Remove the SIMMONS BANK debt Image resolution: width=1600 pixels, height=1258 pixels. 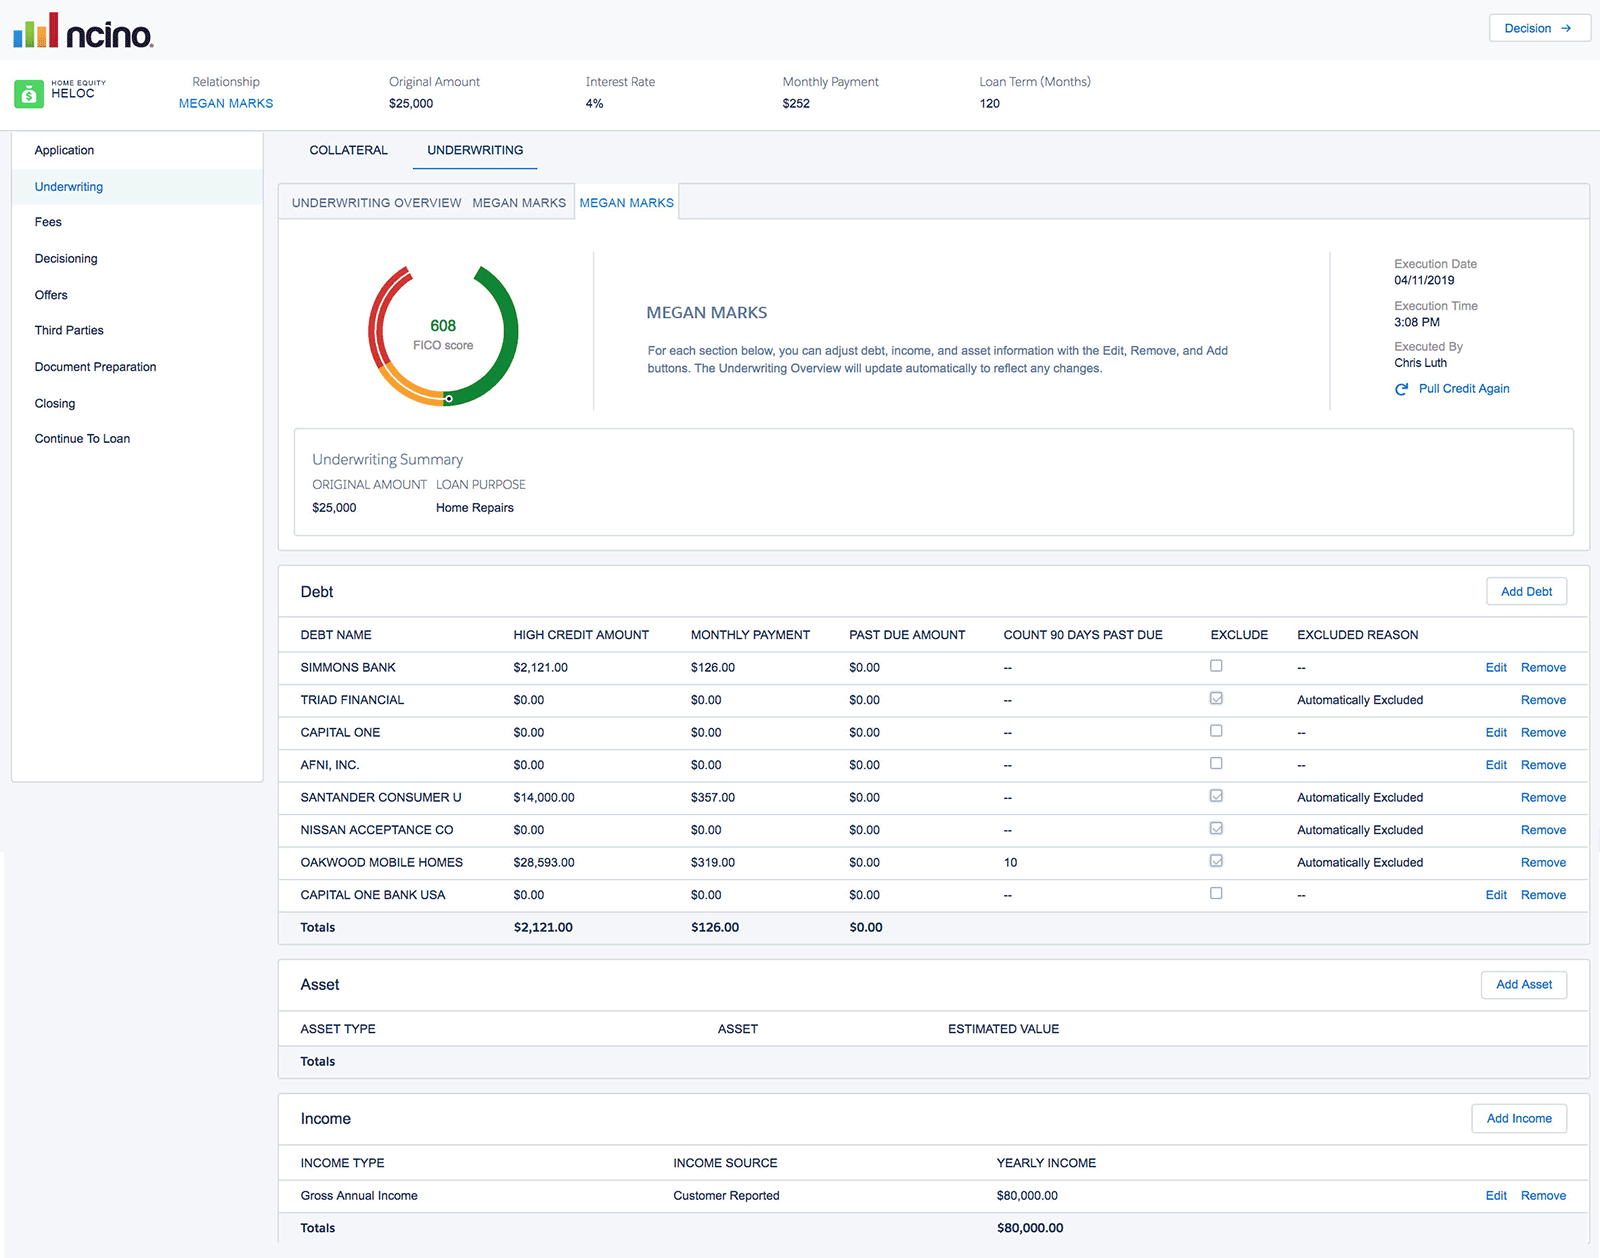[1543, 668]
